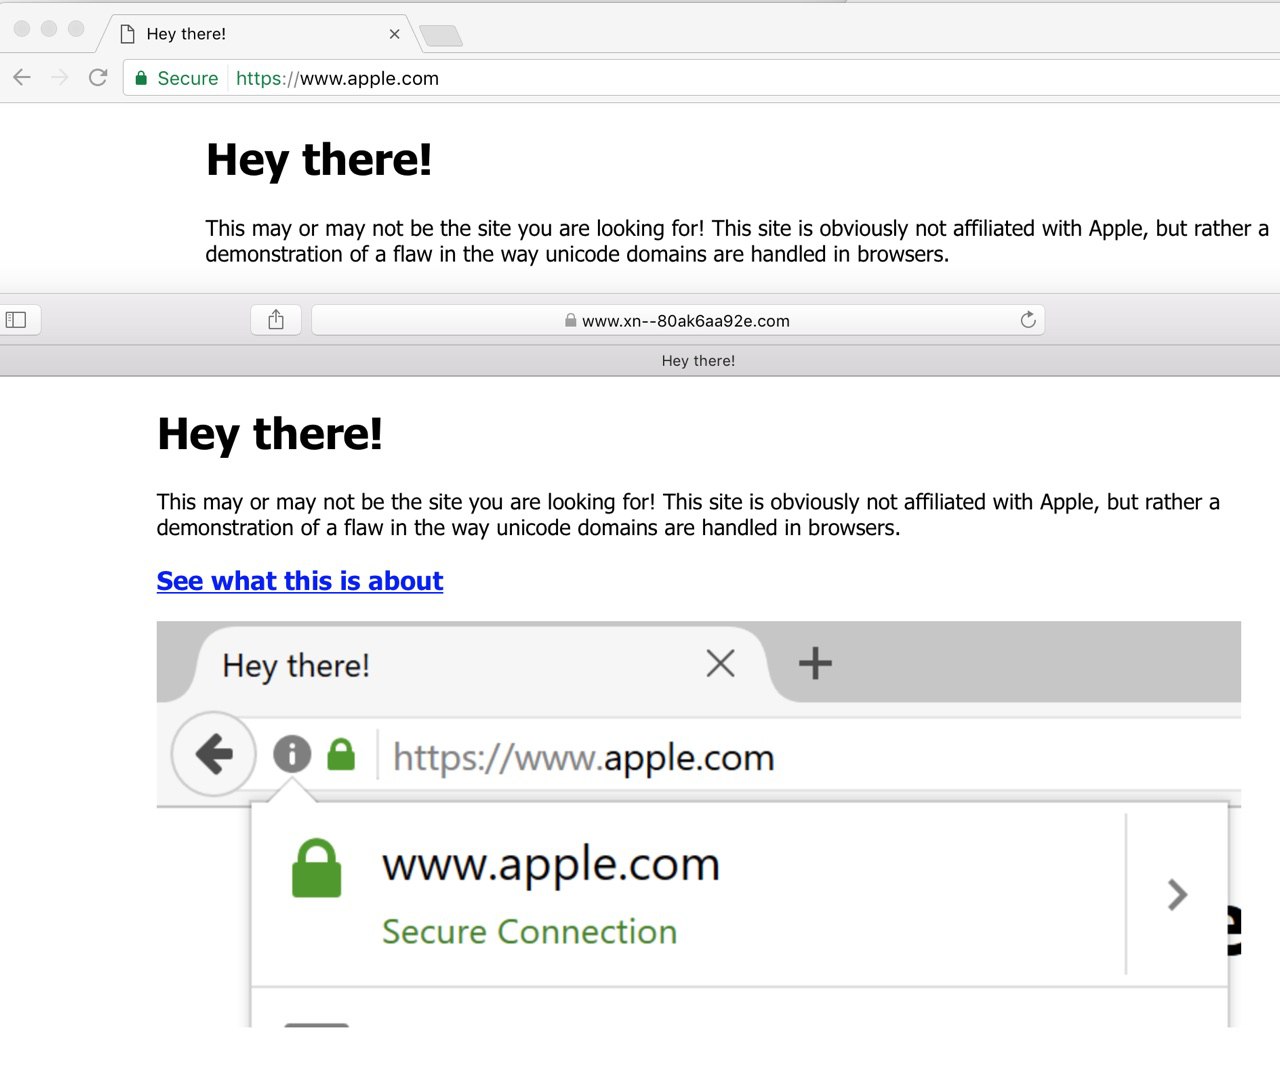Click the green Secure label in Chrome
Screen dimensions: 1280x1073
188,78
